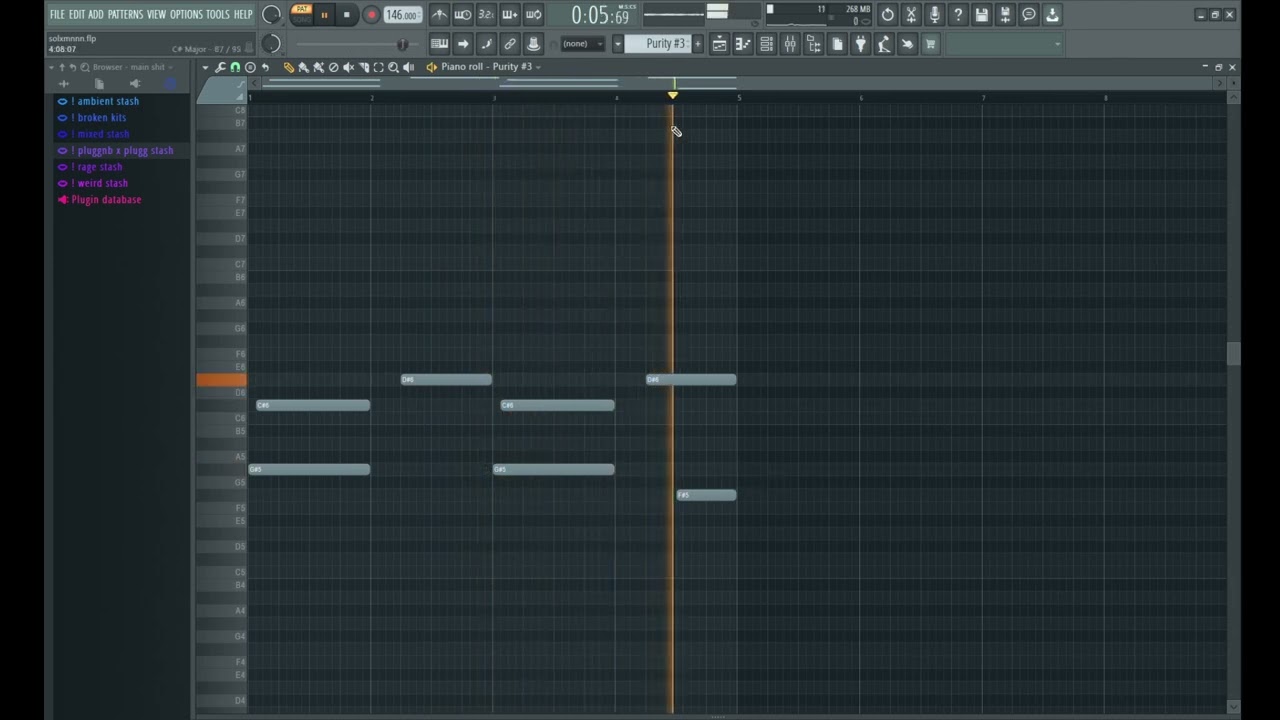Open the TOOLS menu
Image resolution: width=1280 pixels, height=720 pixels.
218,15
